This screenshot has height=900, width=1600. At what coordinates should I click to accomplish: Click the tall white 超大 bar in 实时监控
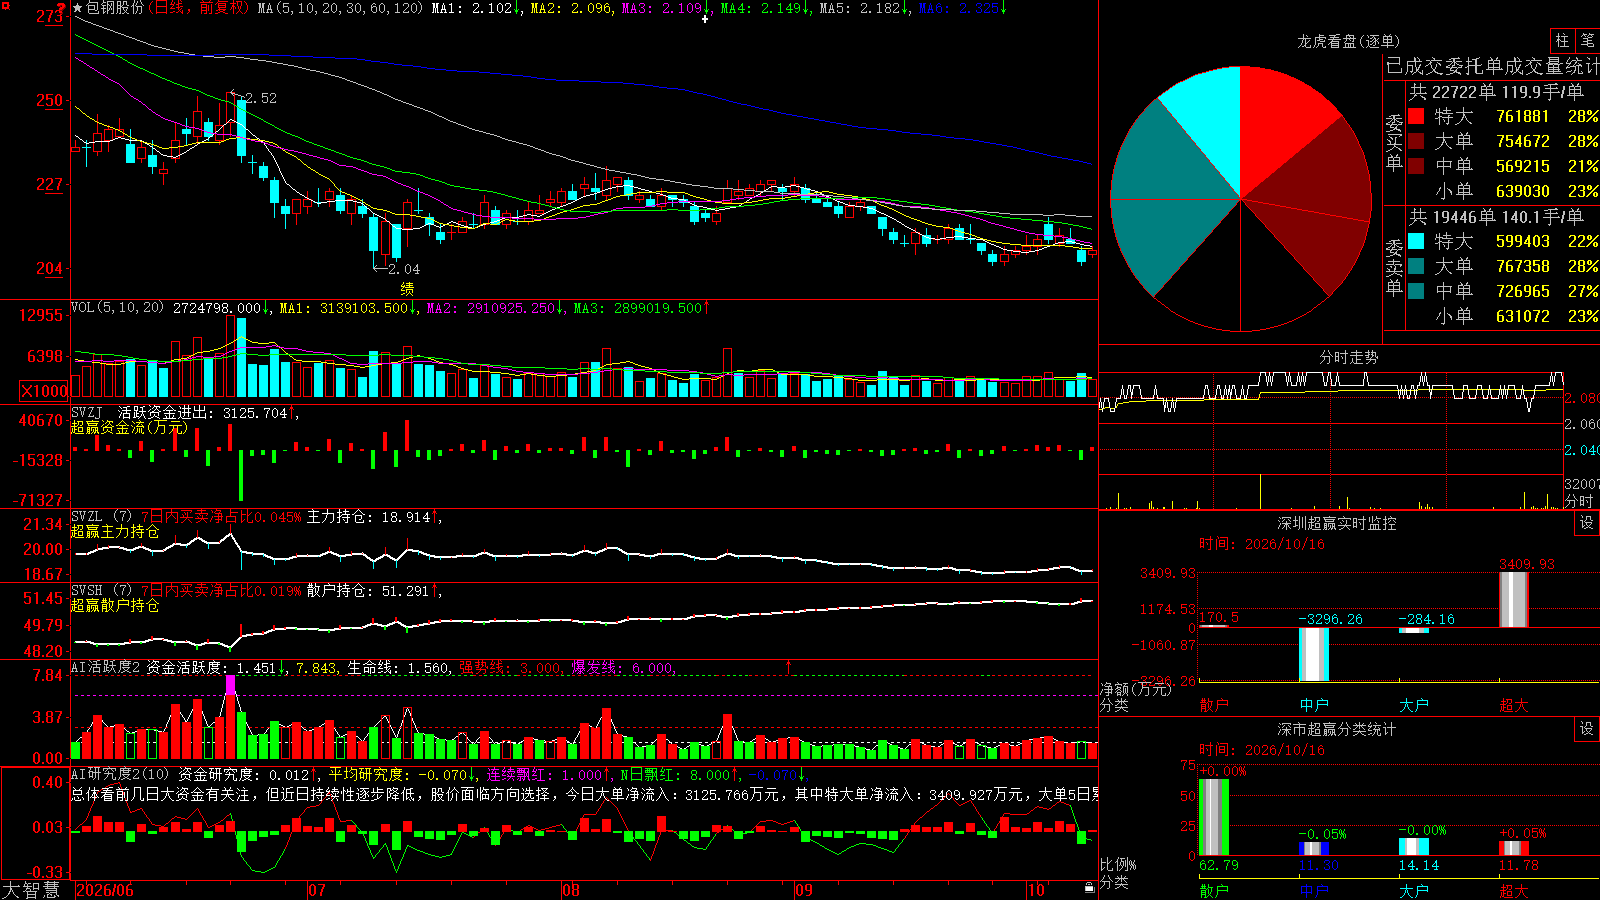click(x=1514, y=599)
